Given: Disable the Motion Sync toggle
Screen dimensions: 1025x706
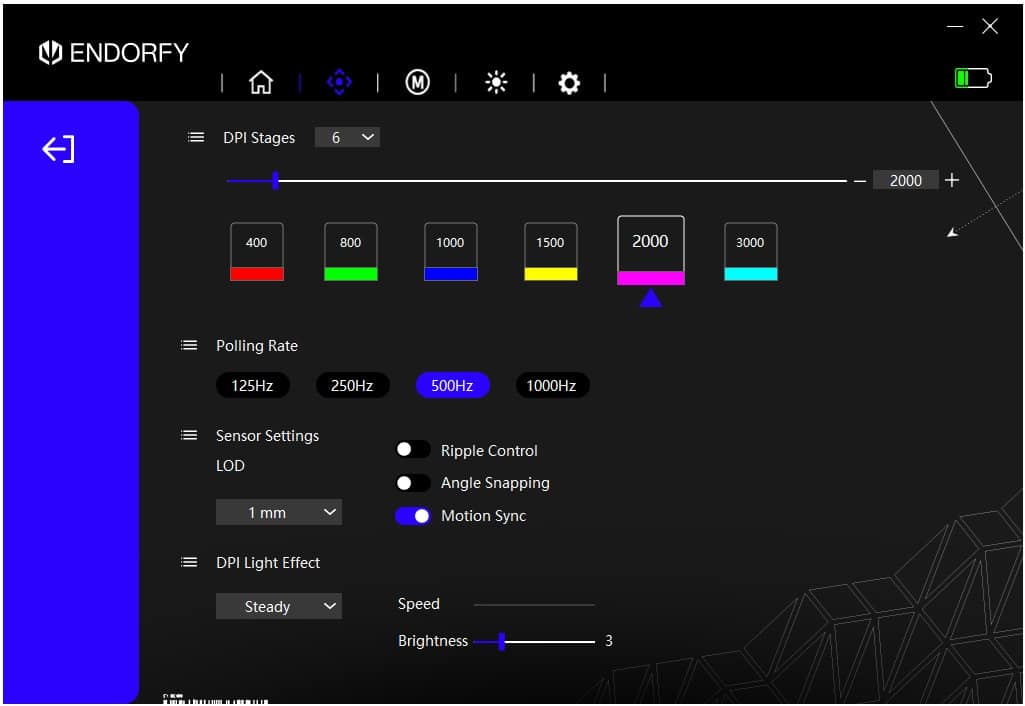Looking at the screenshot, I should click(412, 516).
